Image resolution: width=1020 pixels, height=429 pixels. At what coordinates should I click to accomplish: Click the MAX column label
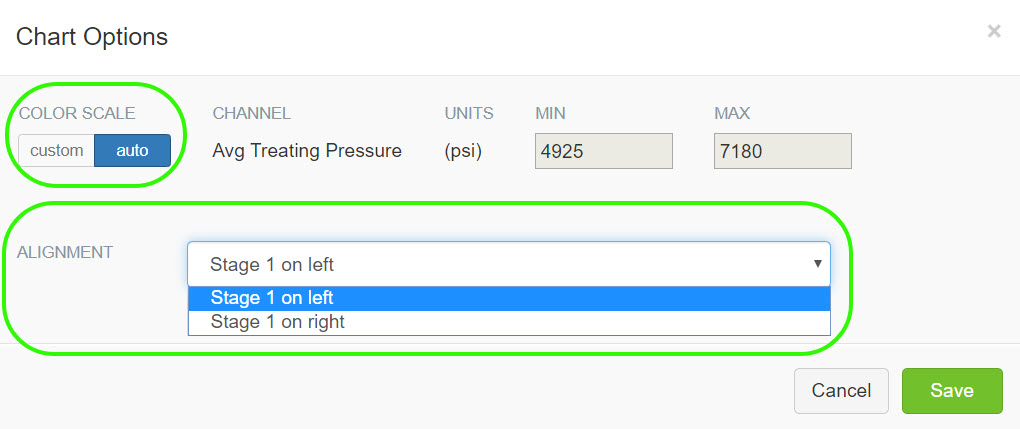732,114
